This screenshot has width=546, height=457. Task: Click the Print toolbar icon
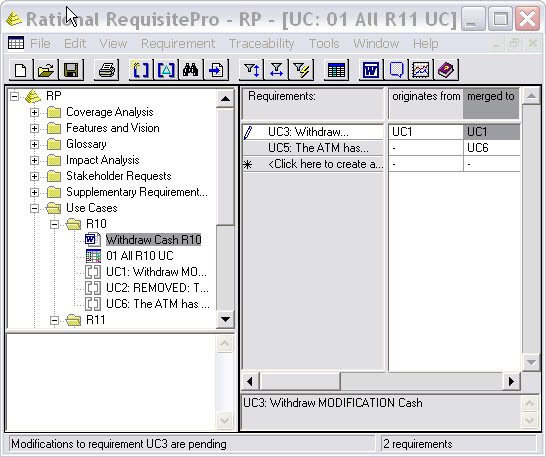[107, 70]
